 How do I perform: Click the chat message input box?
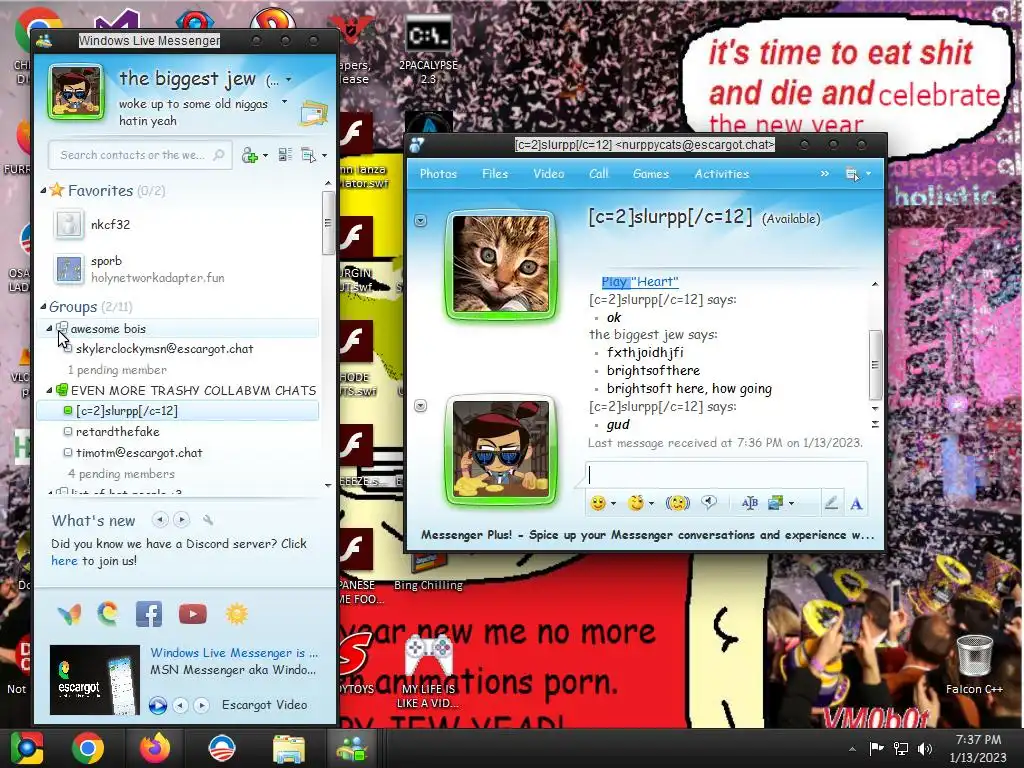(x=727, y=475)
